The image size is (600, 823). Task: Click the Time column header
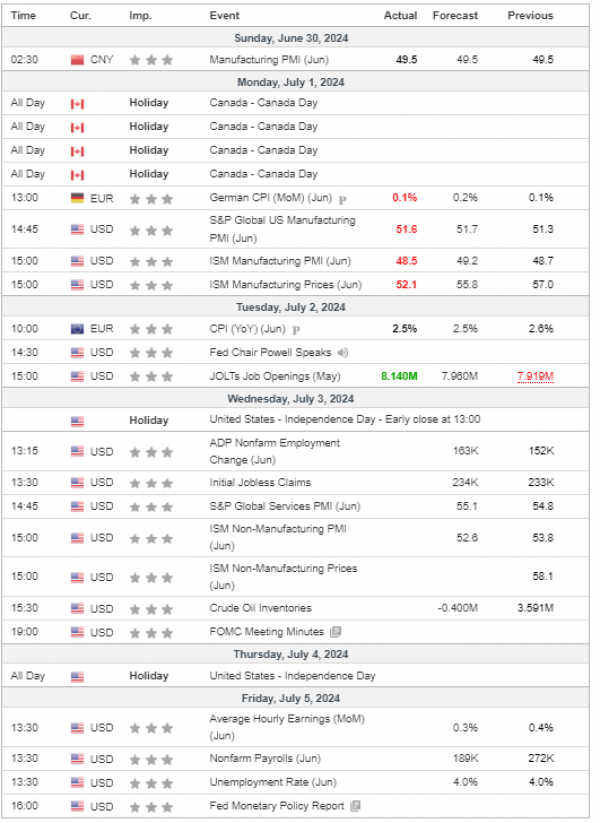point(24,15)
